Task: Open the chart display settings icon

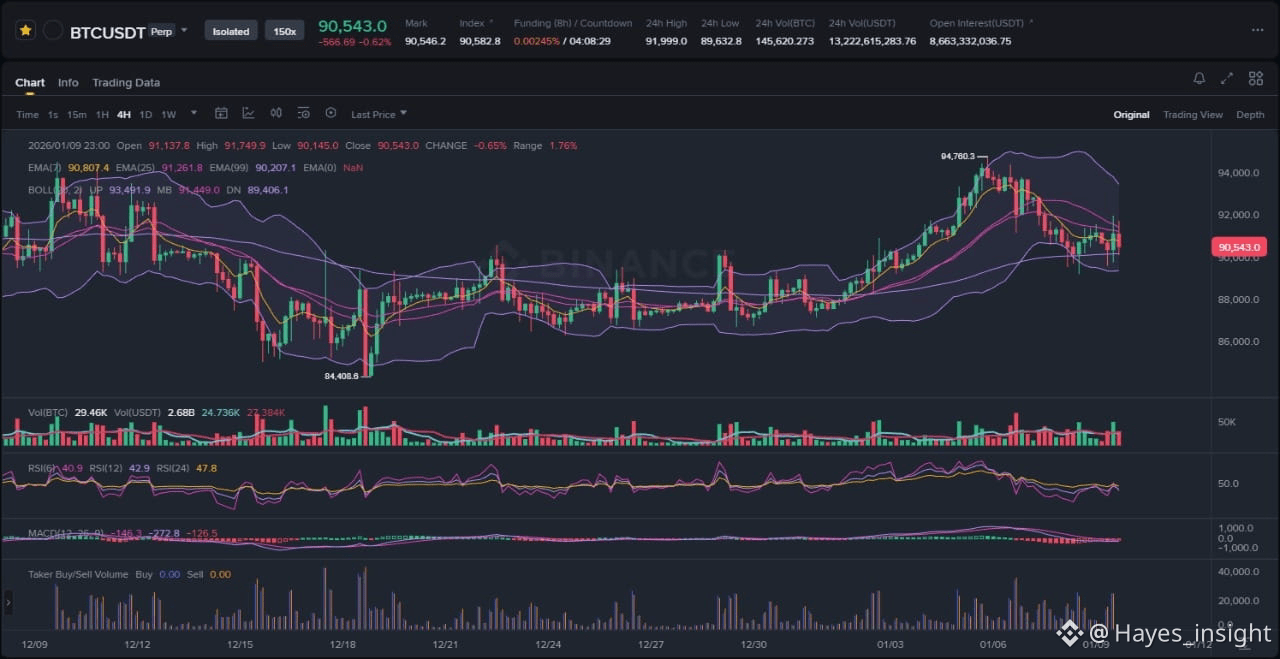Action: click(303, 114)
